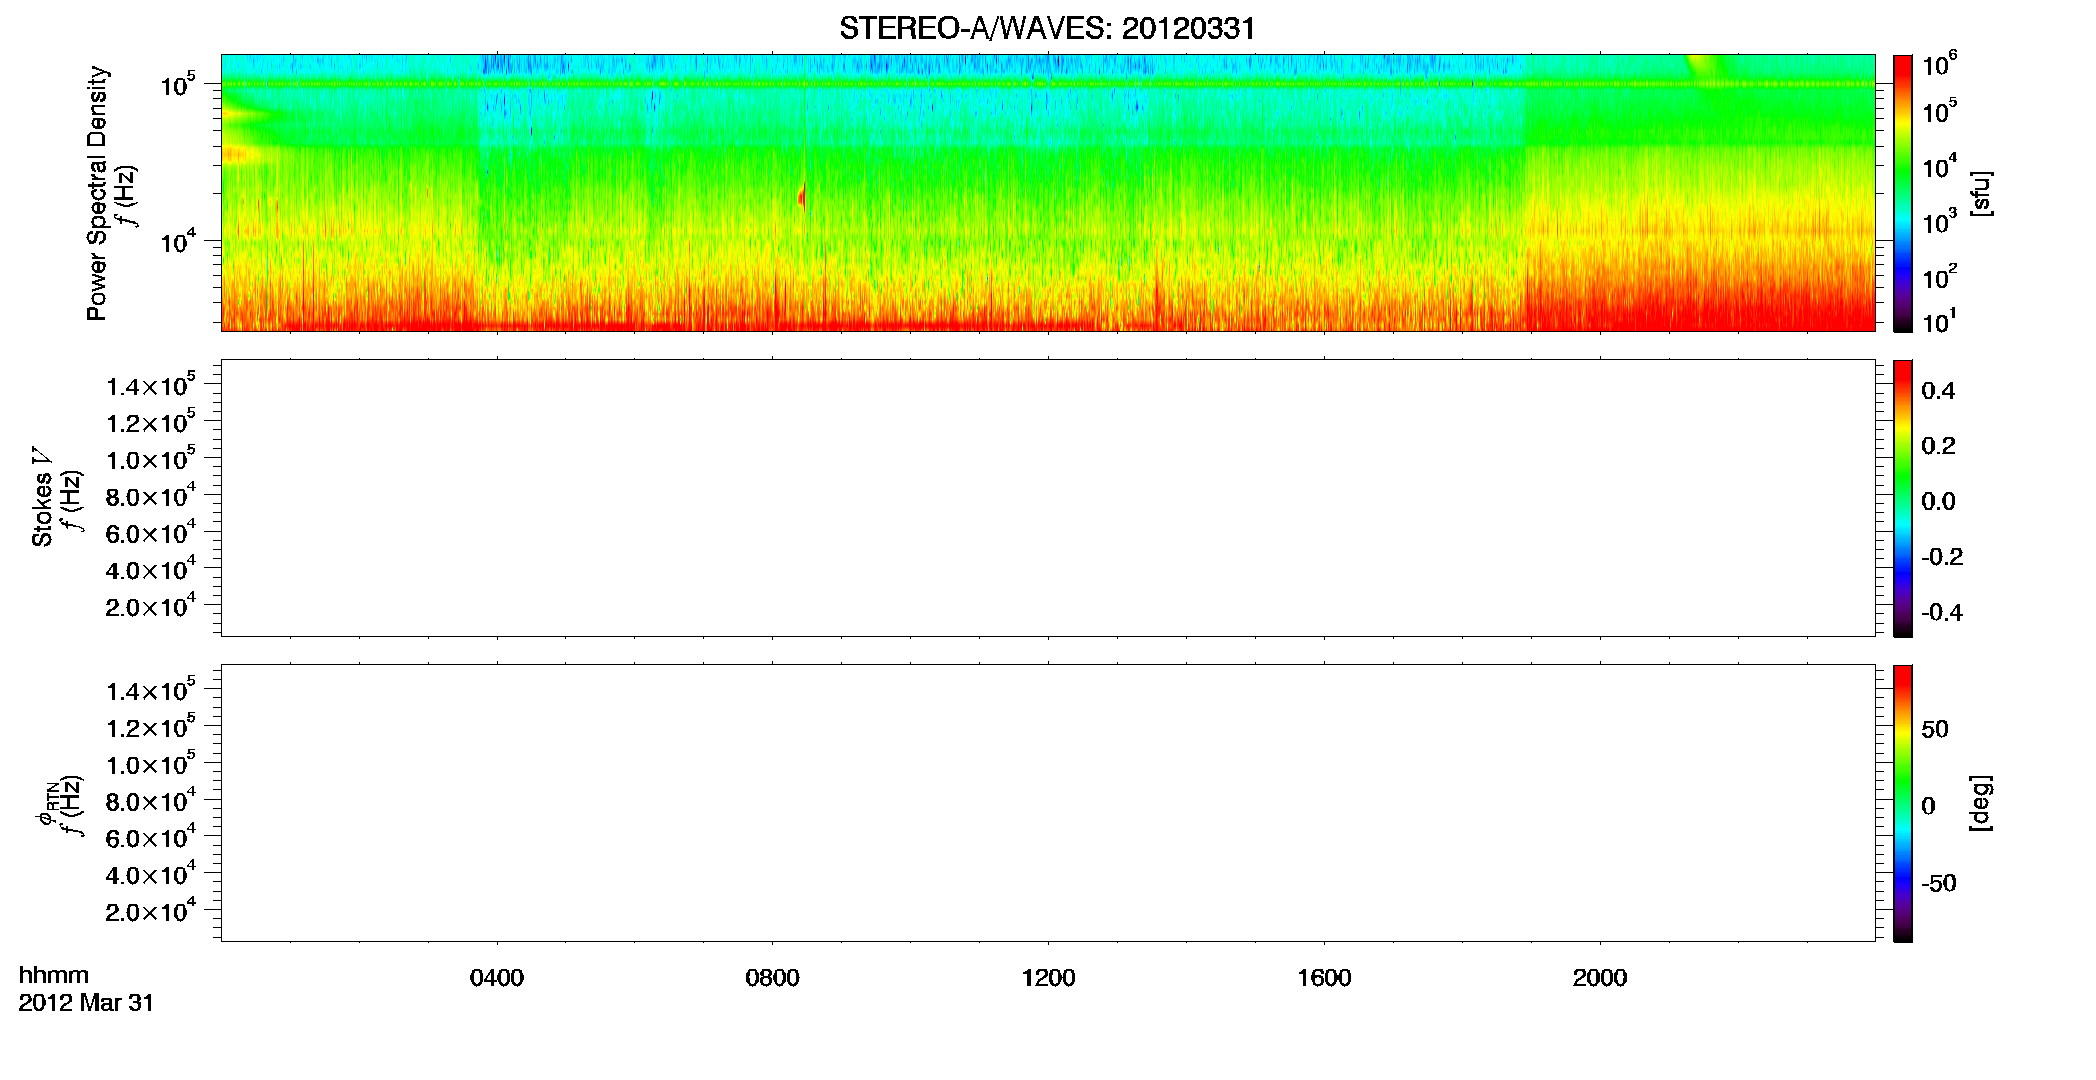Click the hhmm axis unit label

54,975
